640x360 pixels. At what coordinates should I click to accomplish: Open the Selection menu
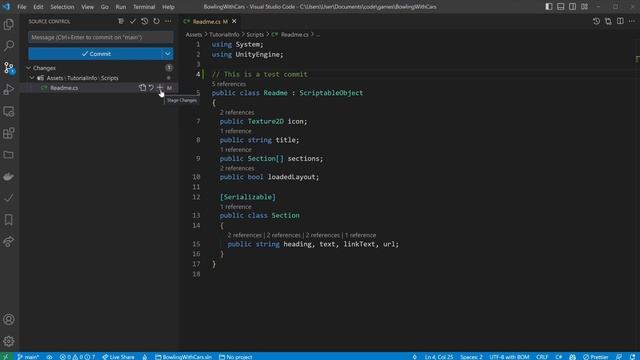pyautogui.click(x=62, y=7)
